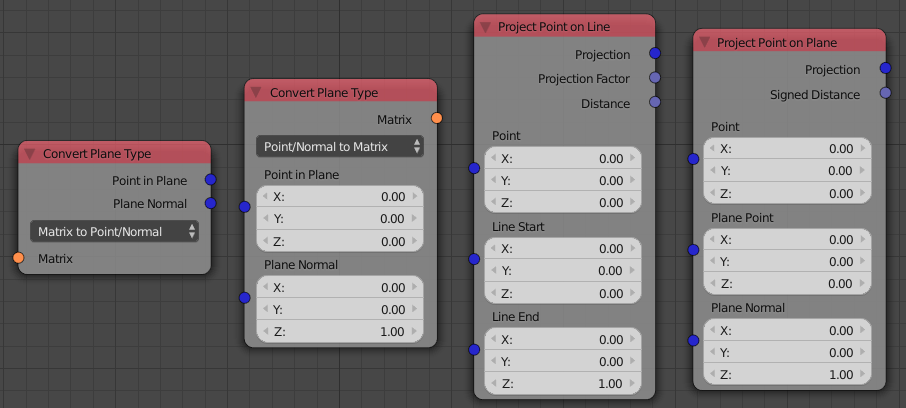Click the Point in Plane X field
This screenshot has width=906, height=408.
pos(340,196)
